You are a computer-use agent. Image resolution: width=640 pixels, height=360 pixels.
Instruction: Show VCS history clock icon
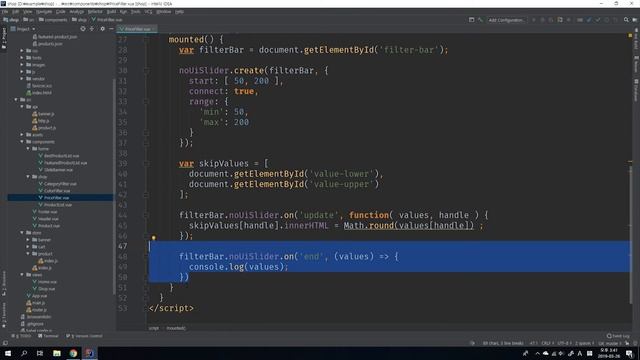pyautogui.click(x=607, y=20)
